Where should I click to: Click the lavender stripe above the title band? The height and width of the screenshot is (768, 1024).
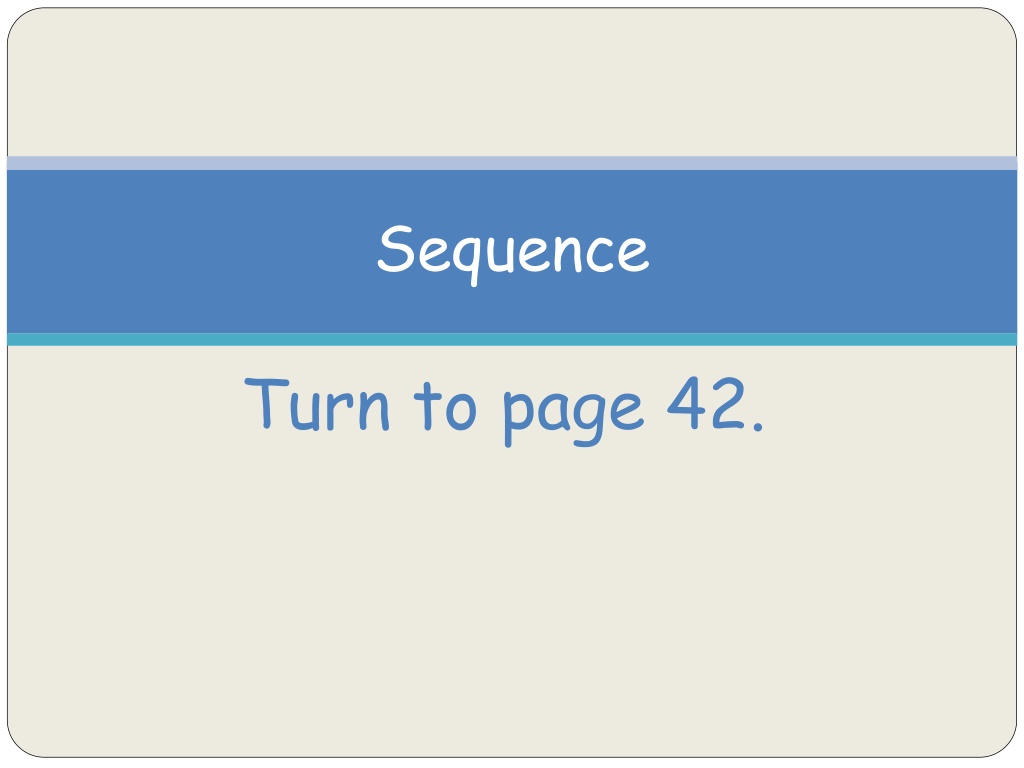click(512, 163)
